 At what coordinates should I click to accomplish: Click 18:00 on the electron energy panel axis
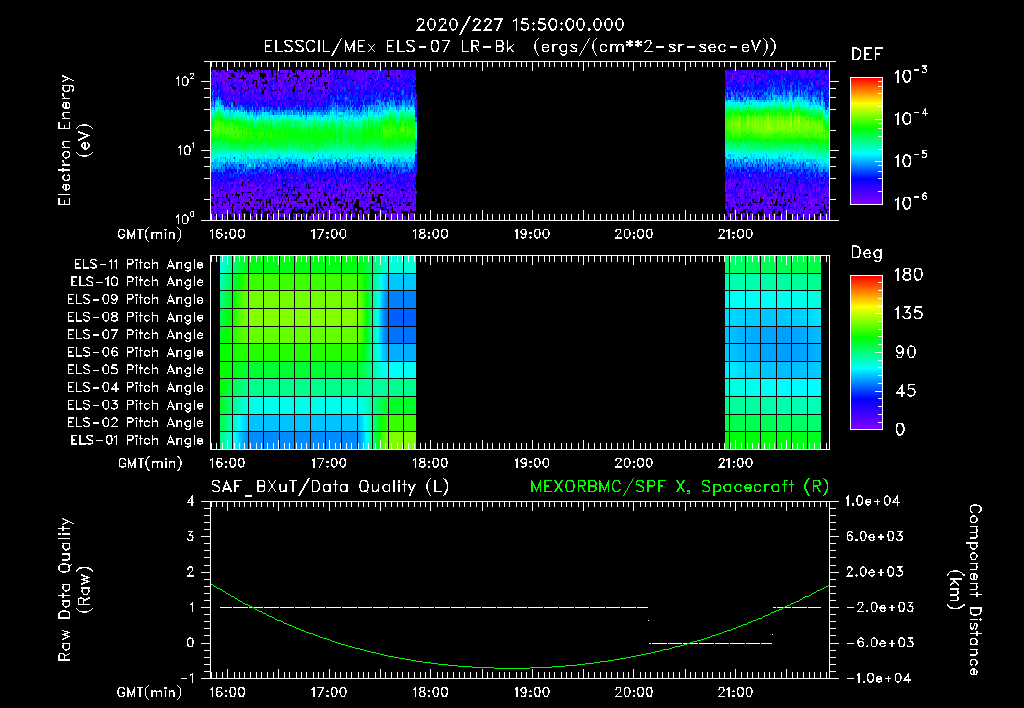[x=430, y=234]
